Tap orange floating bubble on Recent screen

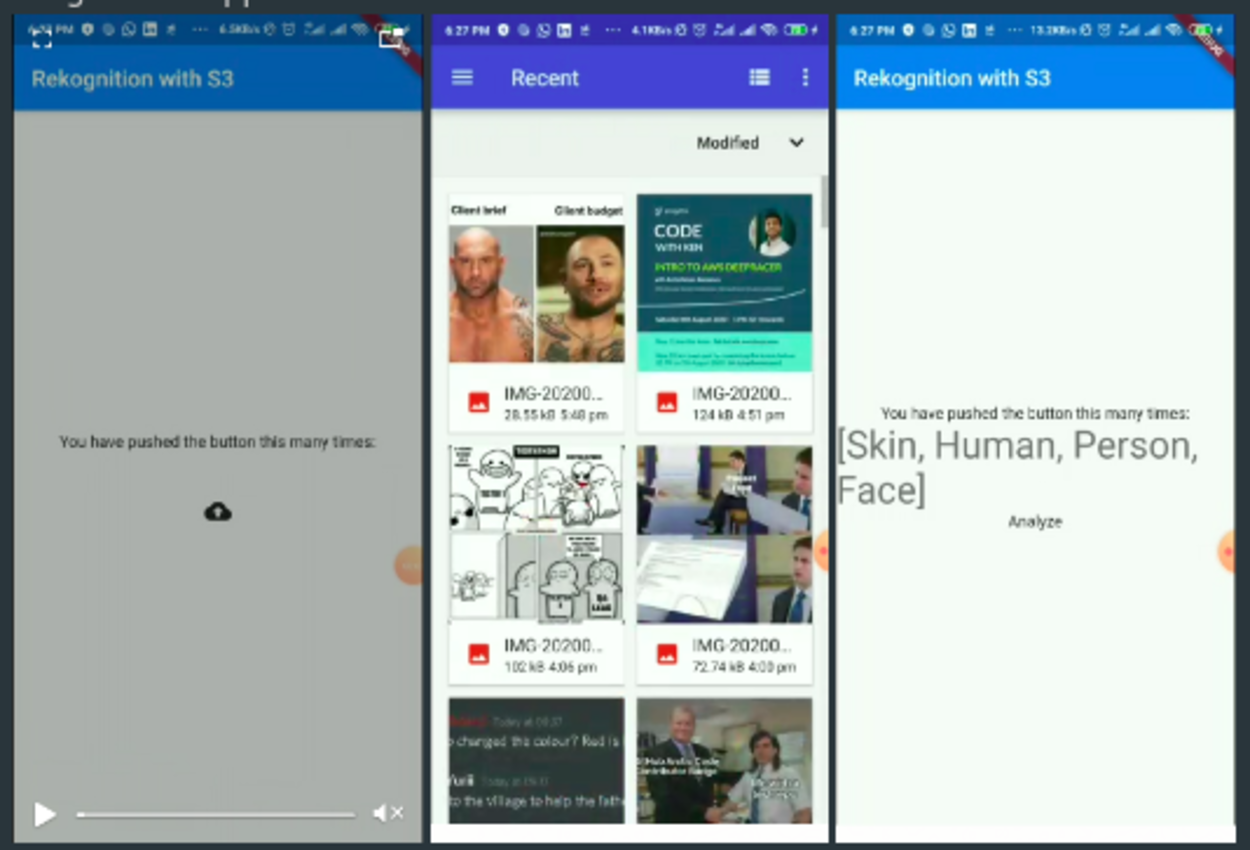point(821,550)
